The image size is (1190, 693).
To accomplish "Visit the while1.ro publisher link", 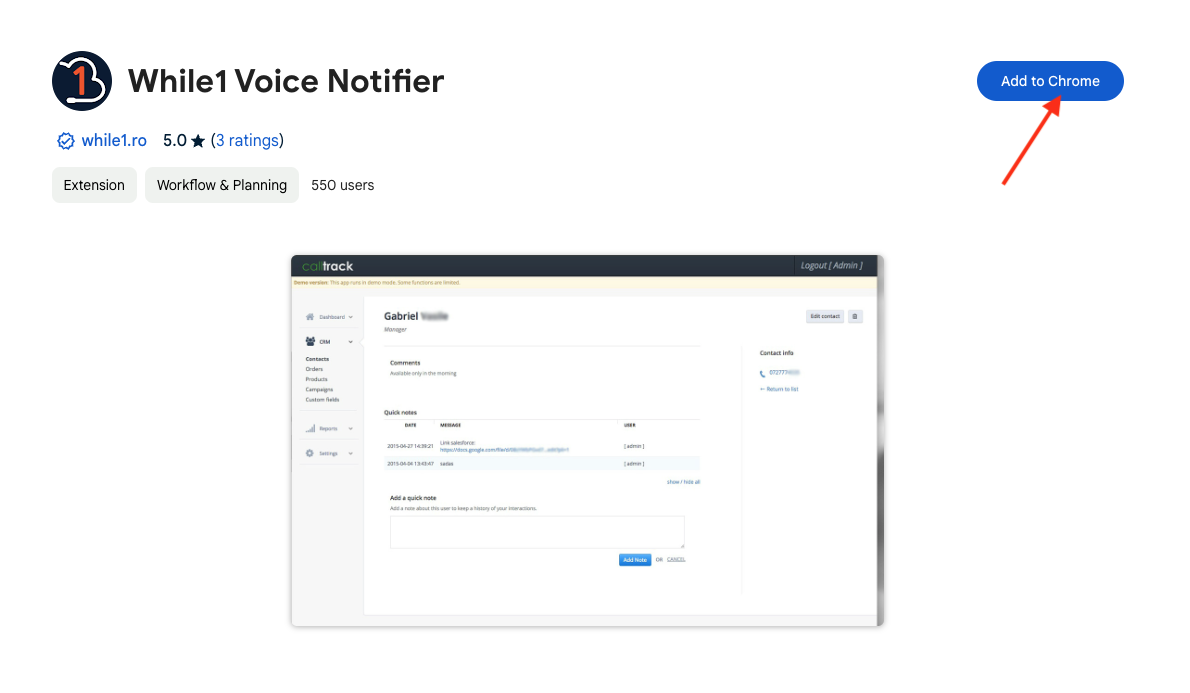I will [x=114, y=141].
